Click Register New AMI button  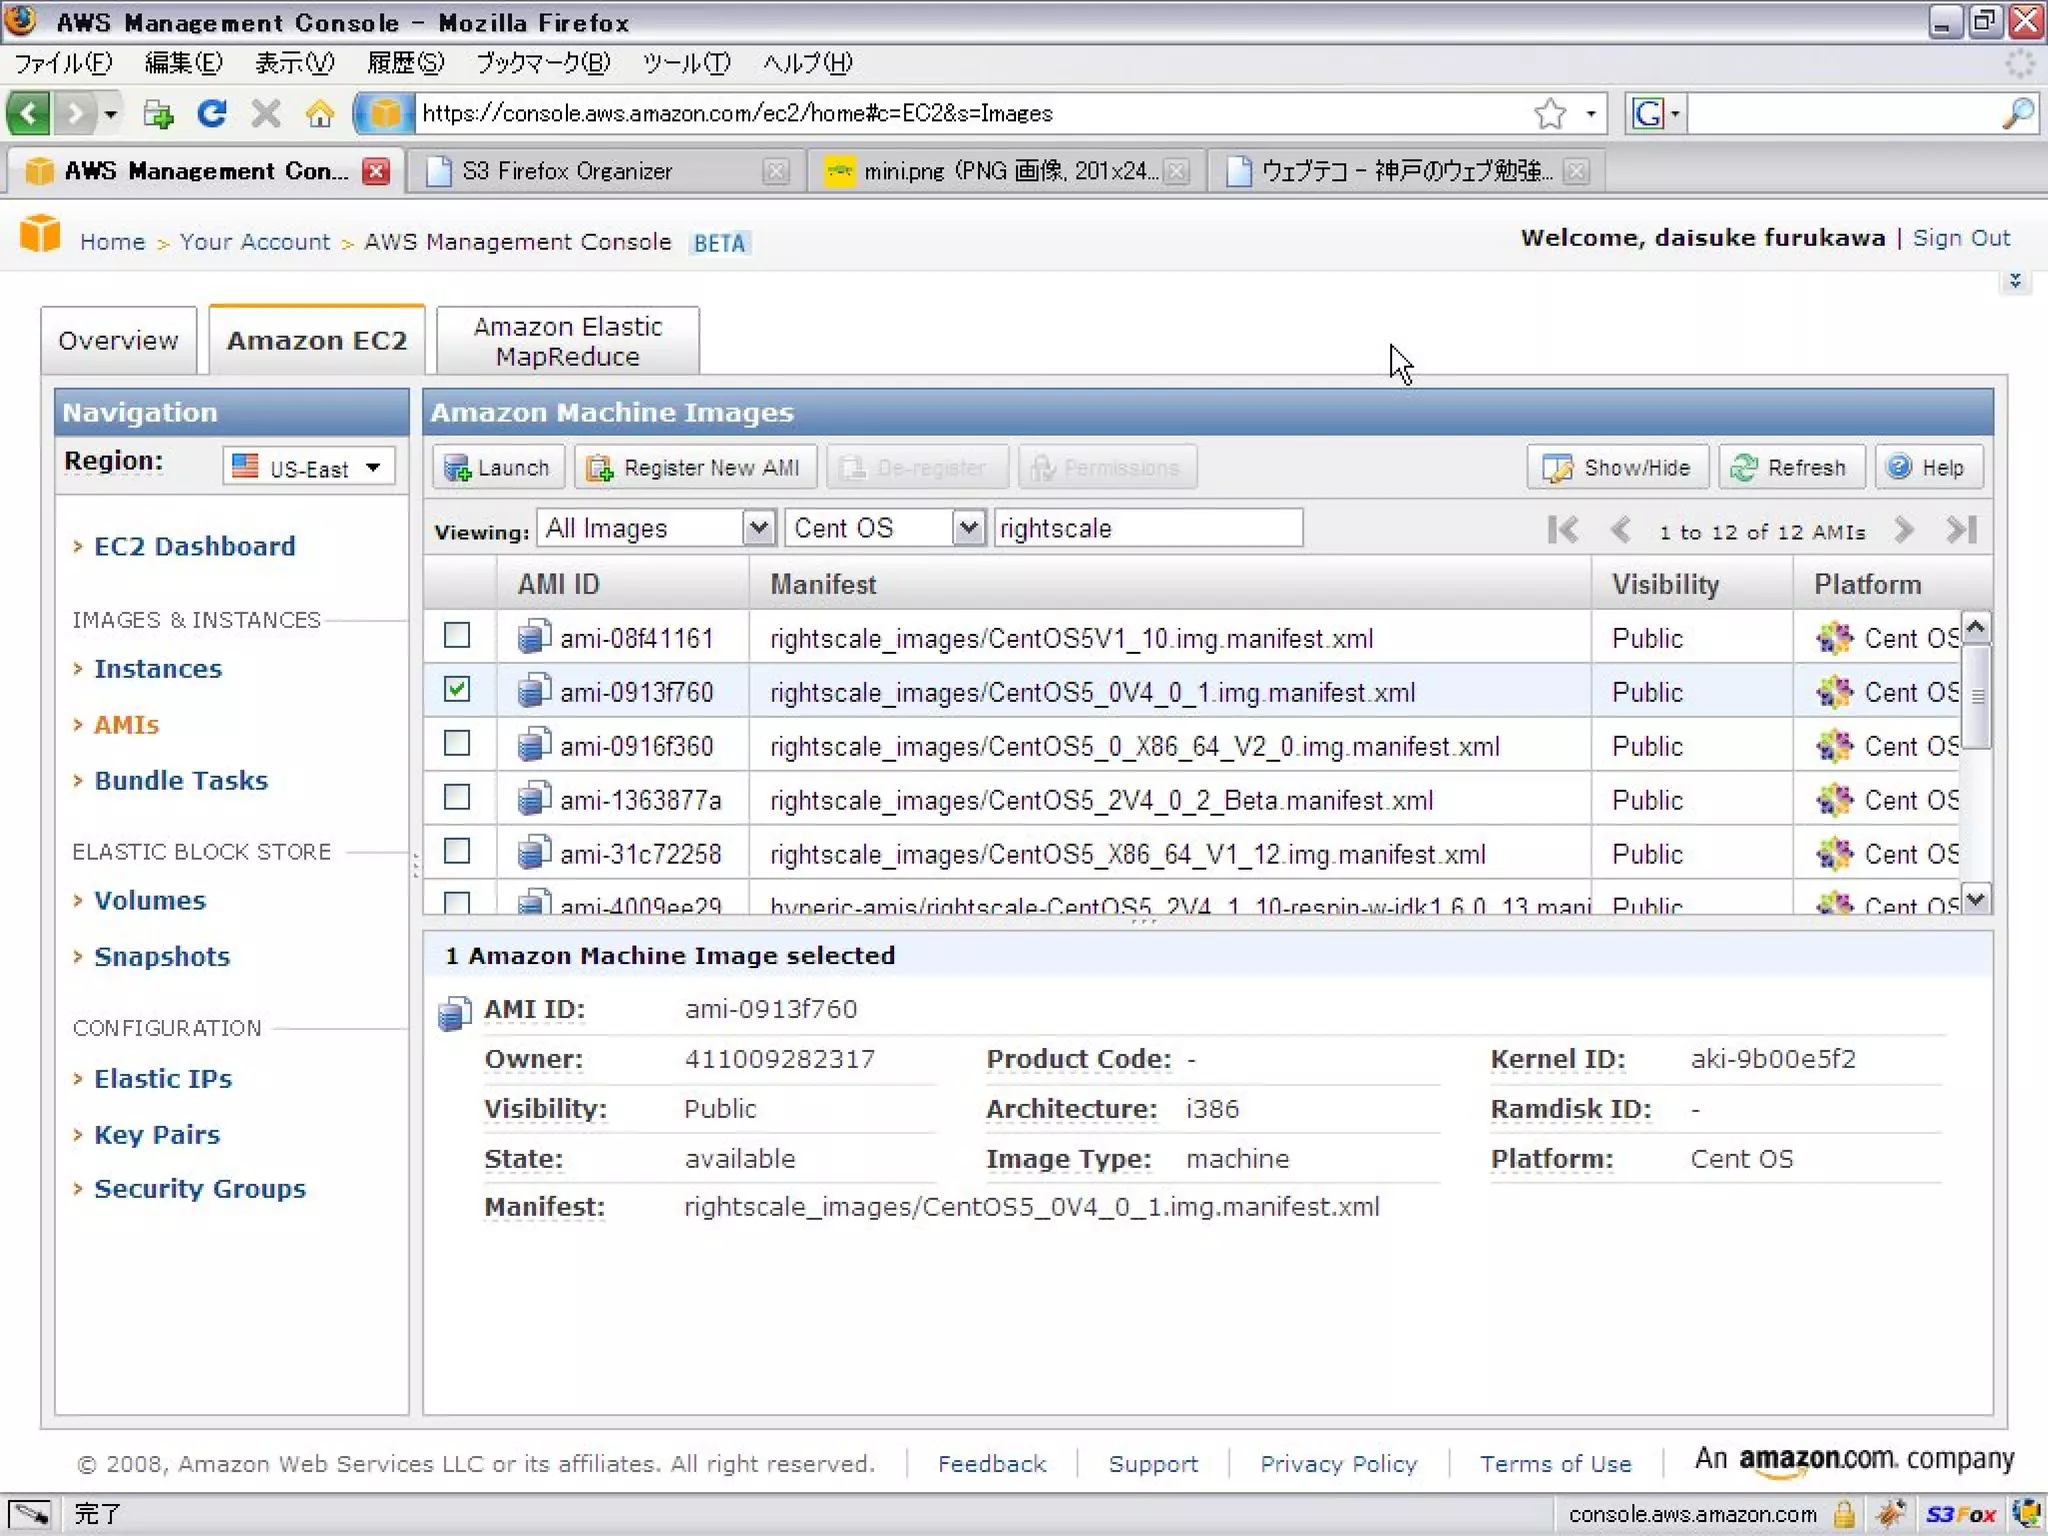(x=694, y=467)
